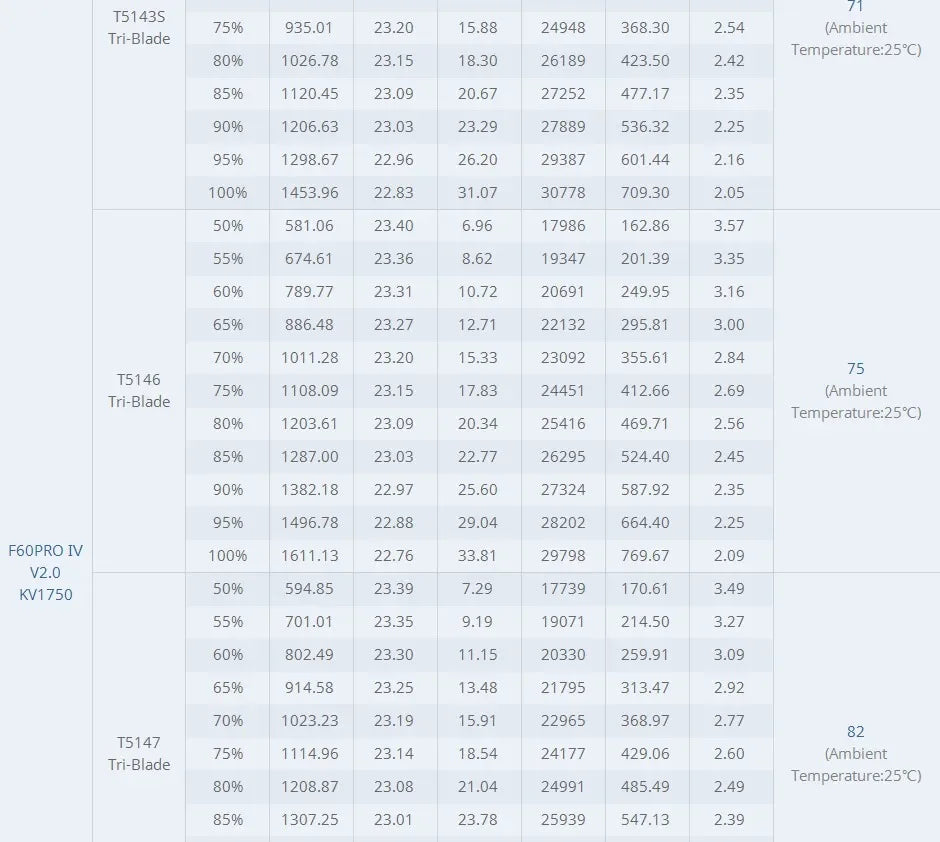Click the thrust value 1453.96
The height and width of the screenshot is (842, 940).
point(310,192)
